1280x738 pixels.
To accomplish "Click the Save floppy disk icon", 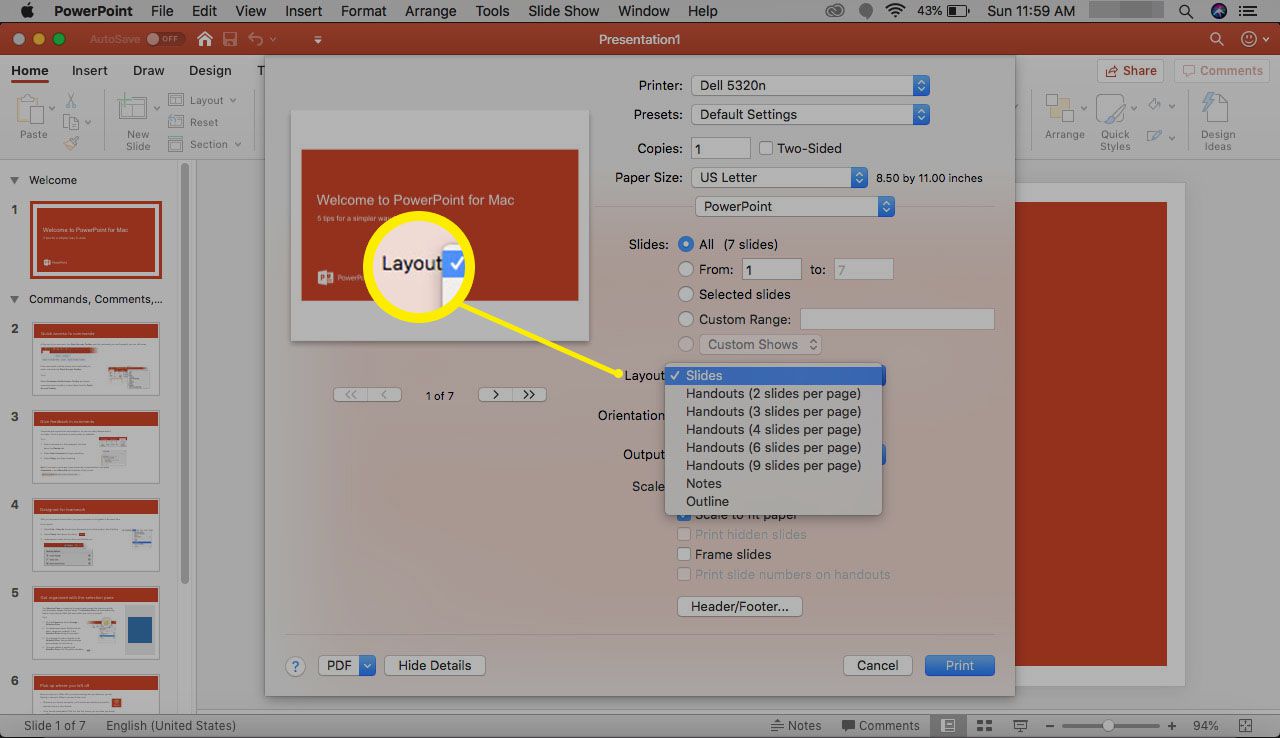I will point(231,39).
